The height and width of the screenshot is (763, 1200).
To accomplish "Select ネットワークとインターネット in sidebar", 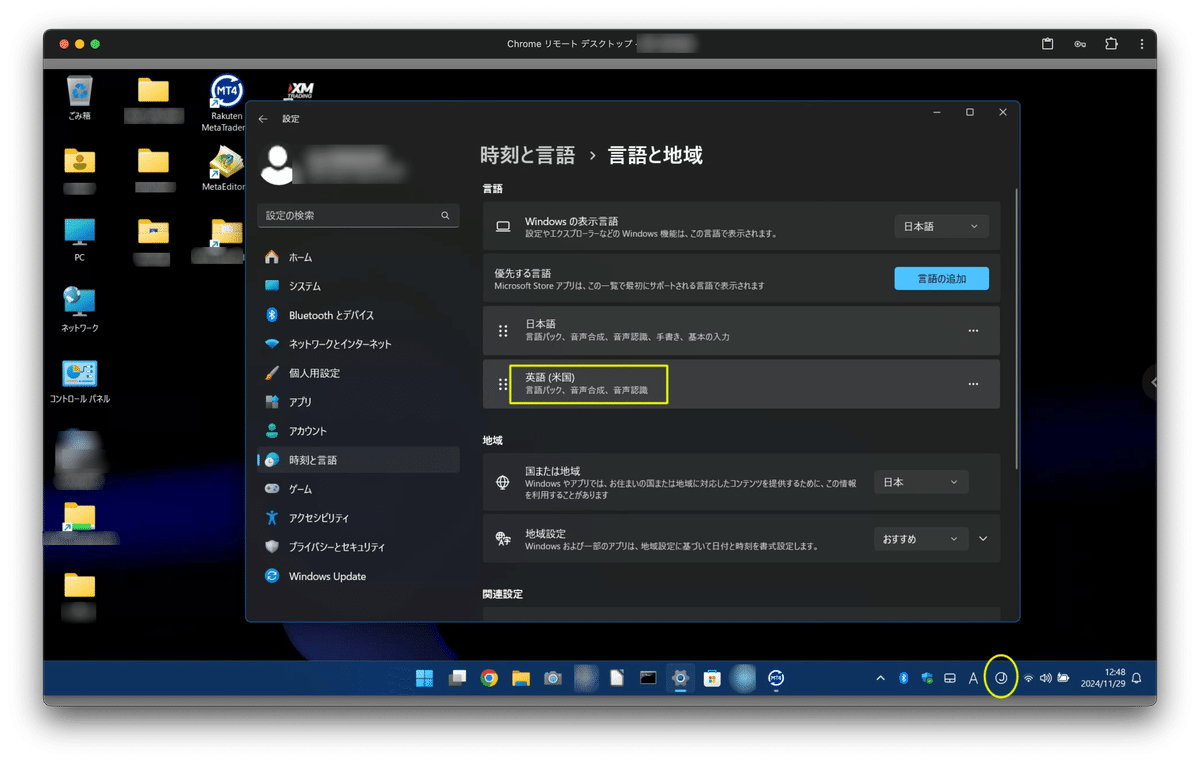I will pyautogui.click(x=358, y=344).
